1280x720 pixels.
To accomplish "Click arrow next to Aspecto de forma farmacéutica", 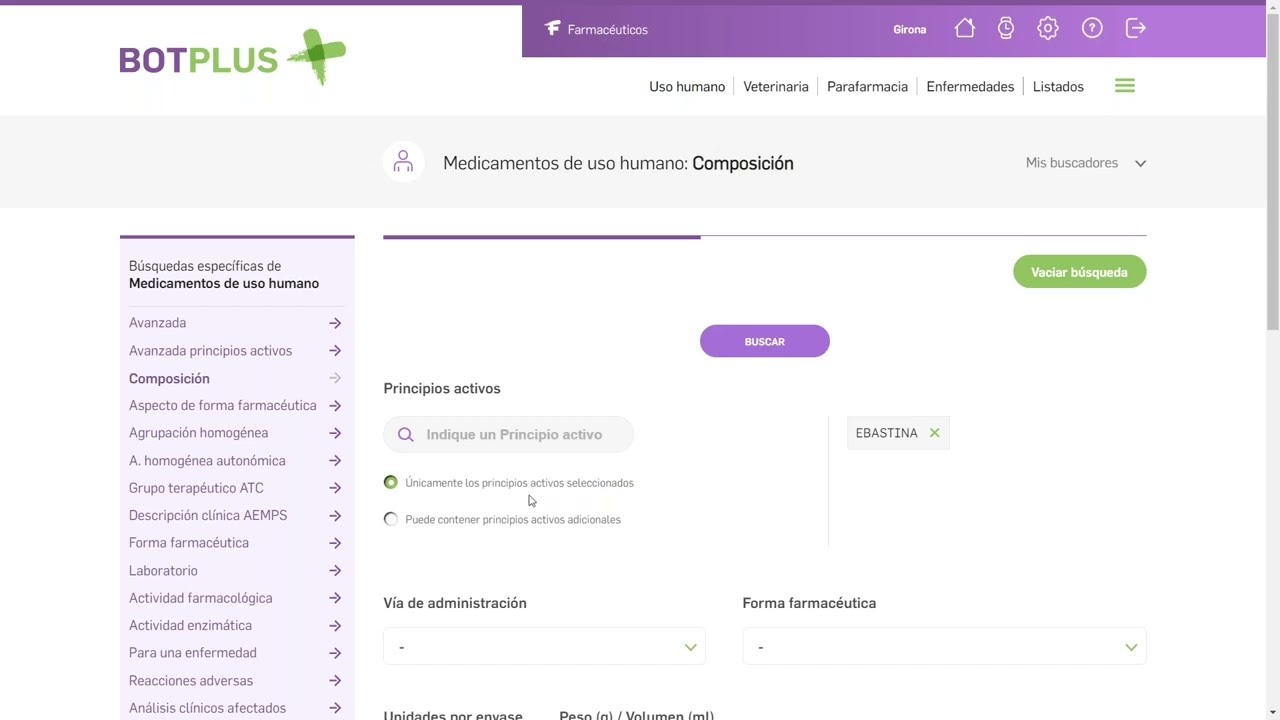I will pyautogui.click(x=335, y=406).
